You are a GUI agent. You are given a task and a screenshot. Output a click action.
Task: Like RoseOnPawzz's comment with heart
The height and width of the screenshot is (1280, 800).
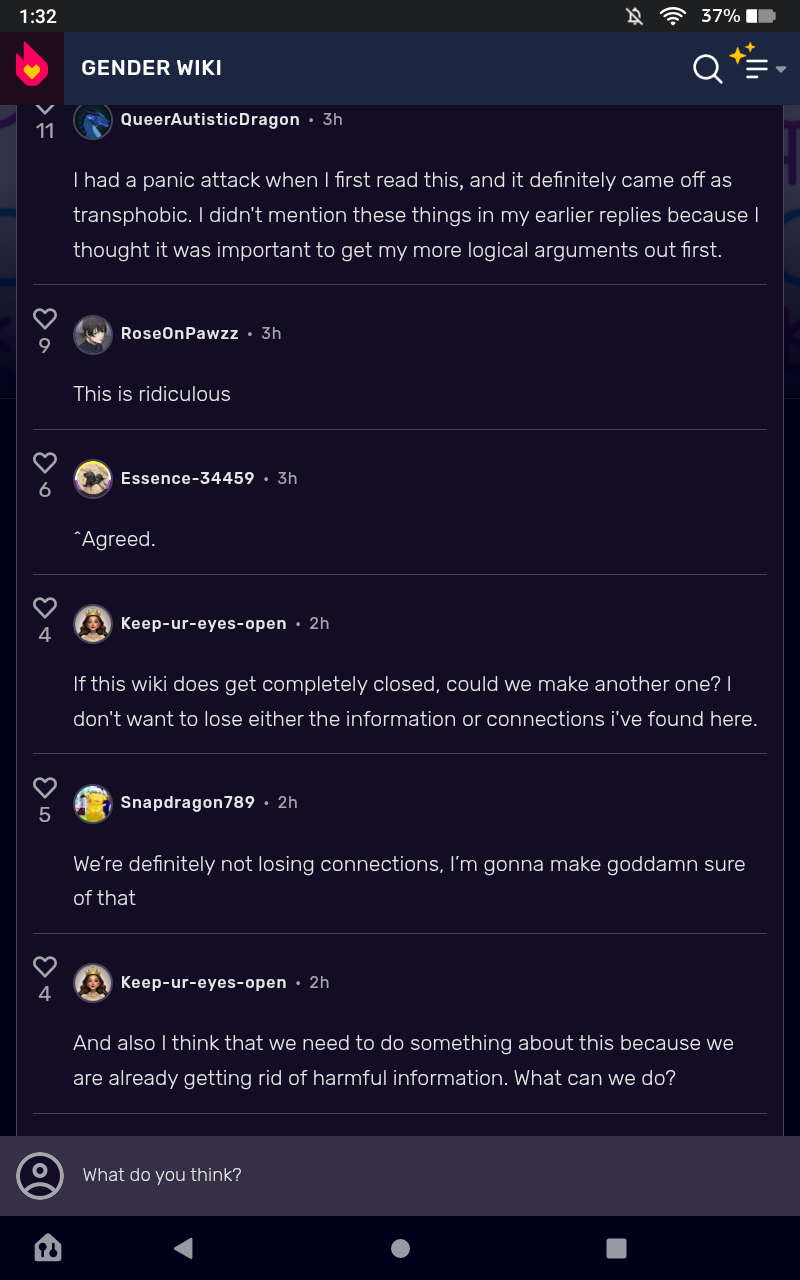coord(45,318)
